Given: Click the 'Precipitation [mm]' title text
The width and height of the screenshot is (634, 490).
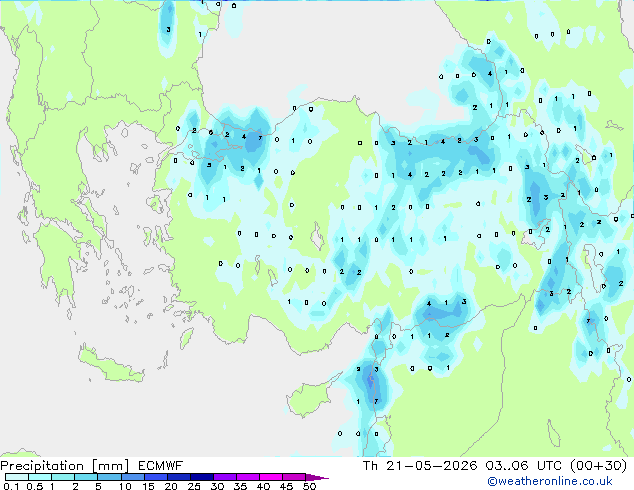Looking at the screenshot, I should (x=65, y=466).
